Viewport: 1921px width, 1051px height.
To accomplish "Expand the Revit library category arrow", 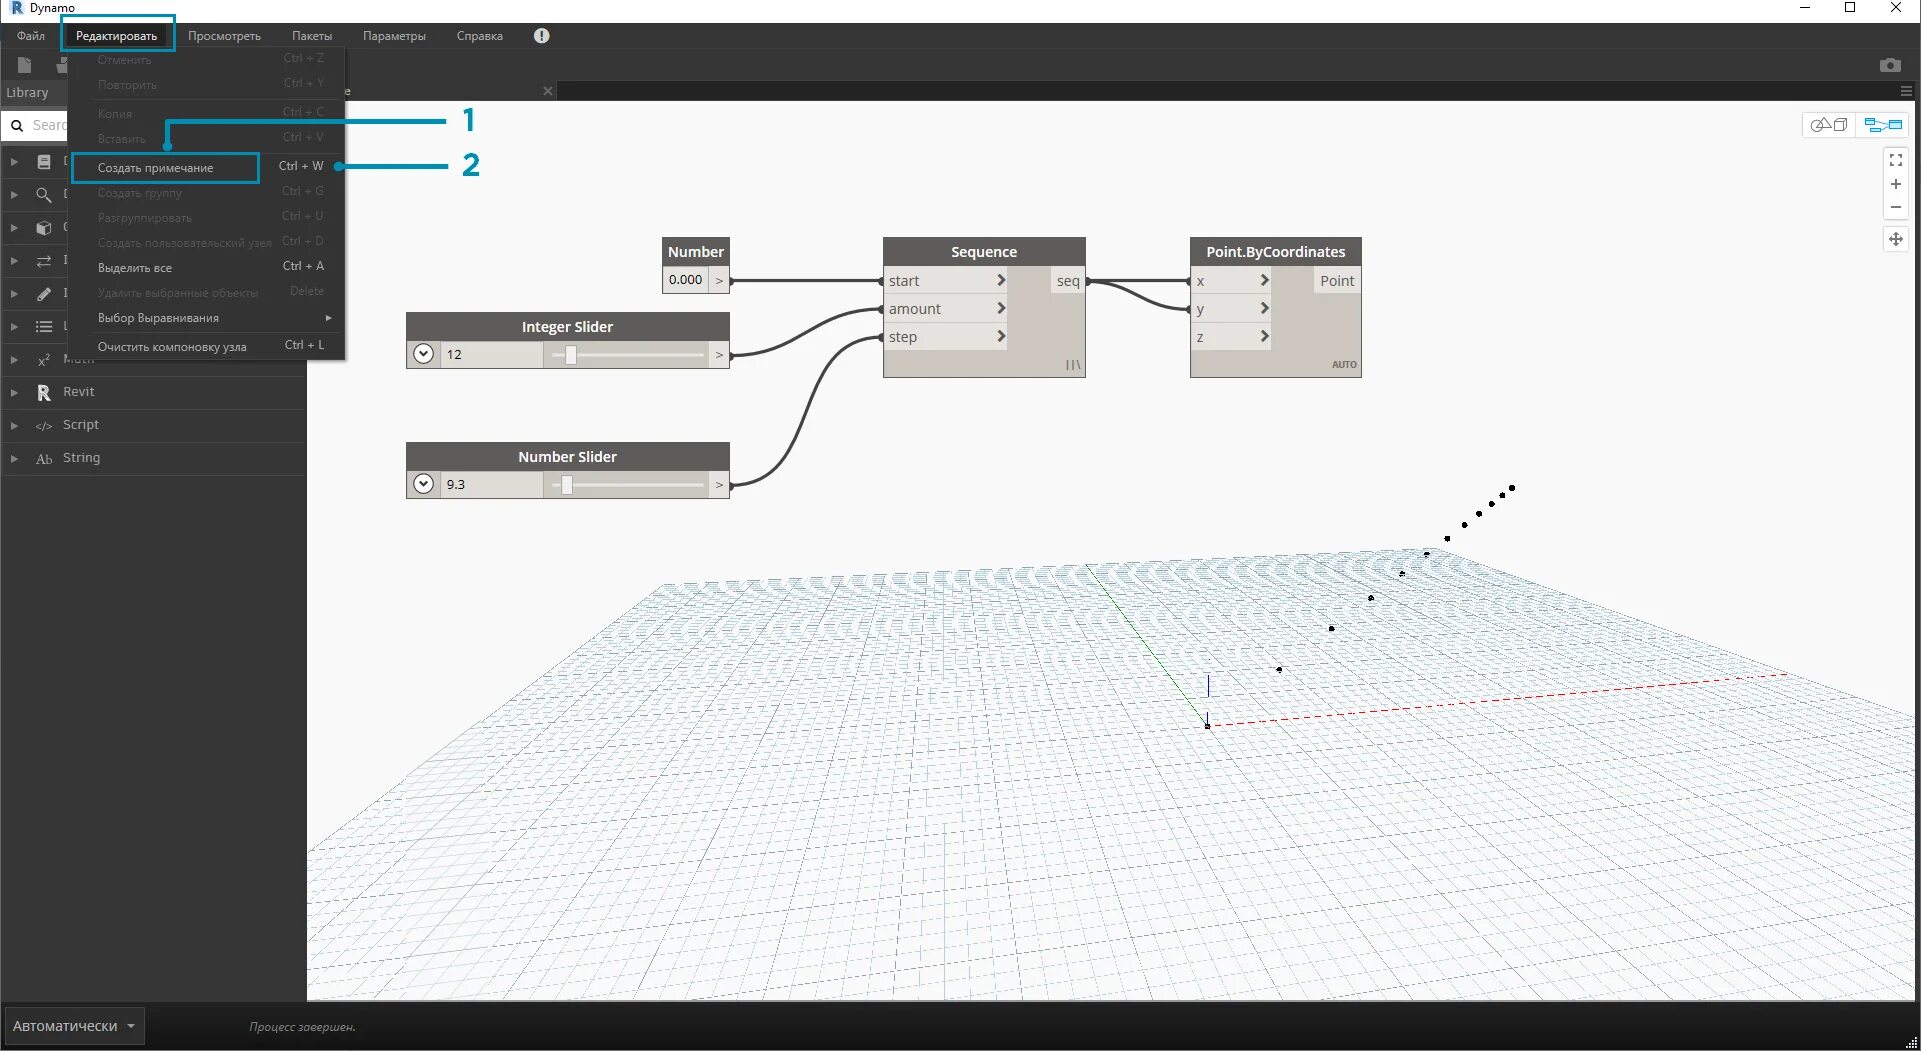I will click(x=14, y=393).
